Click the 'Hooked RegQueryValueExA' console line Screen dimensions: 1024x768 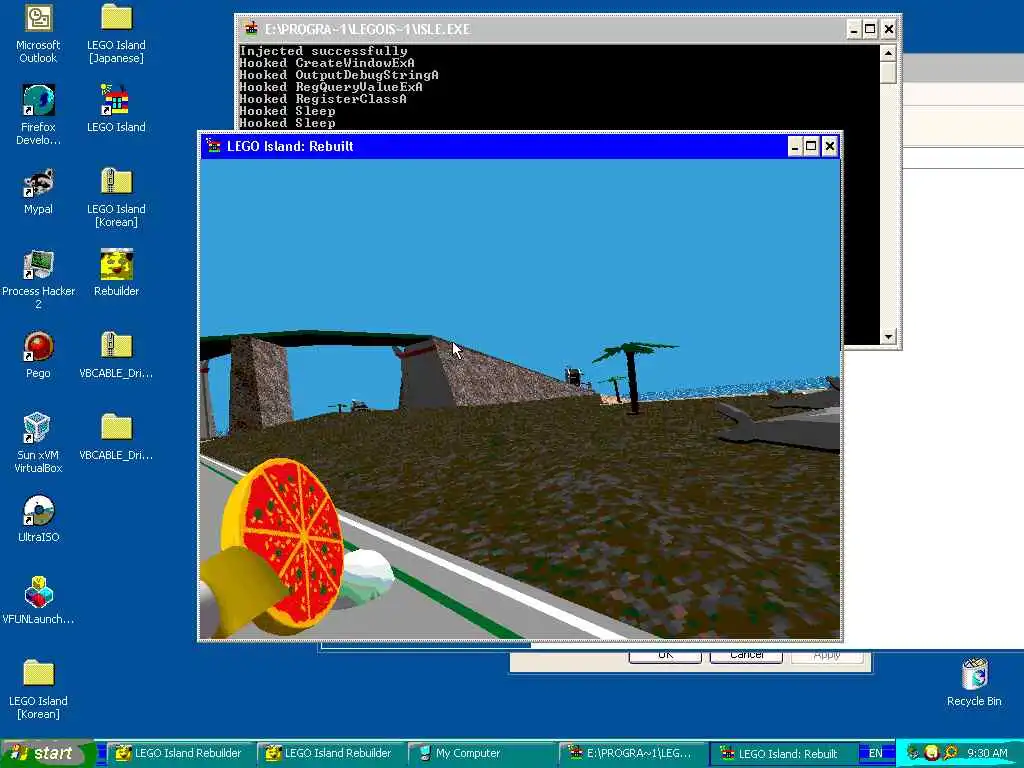pyautogui.click(x=331, y=87)
